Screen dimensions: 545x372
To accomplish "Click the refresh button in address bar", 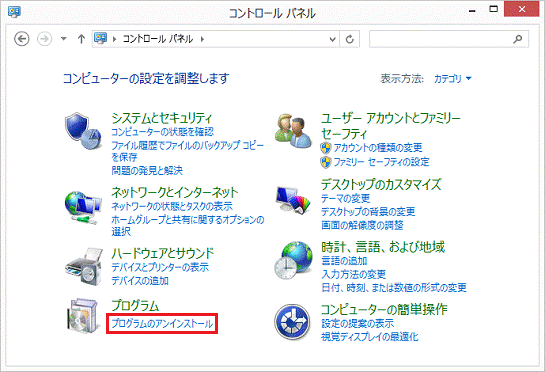I will (x=350, y=39).
